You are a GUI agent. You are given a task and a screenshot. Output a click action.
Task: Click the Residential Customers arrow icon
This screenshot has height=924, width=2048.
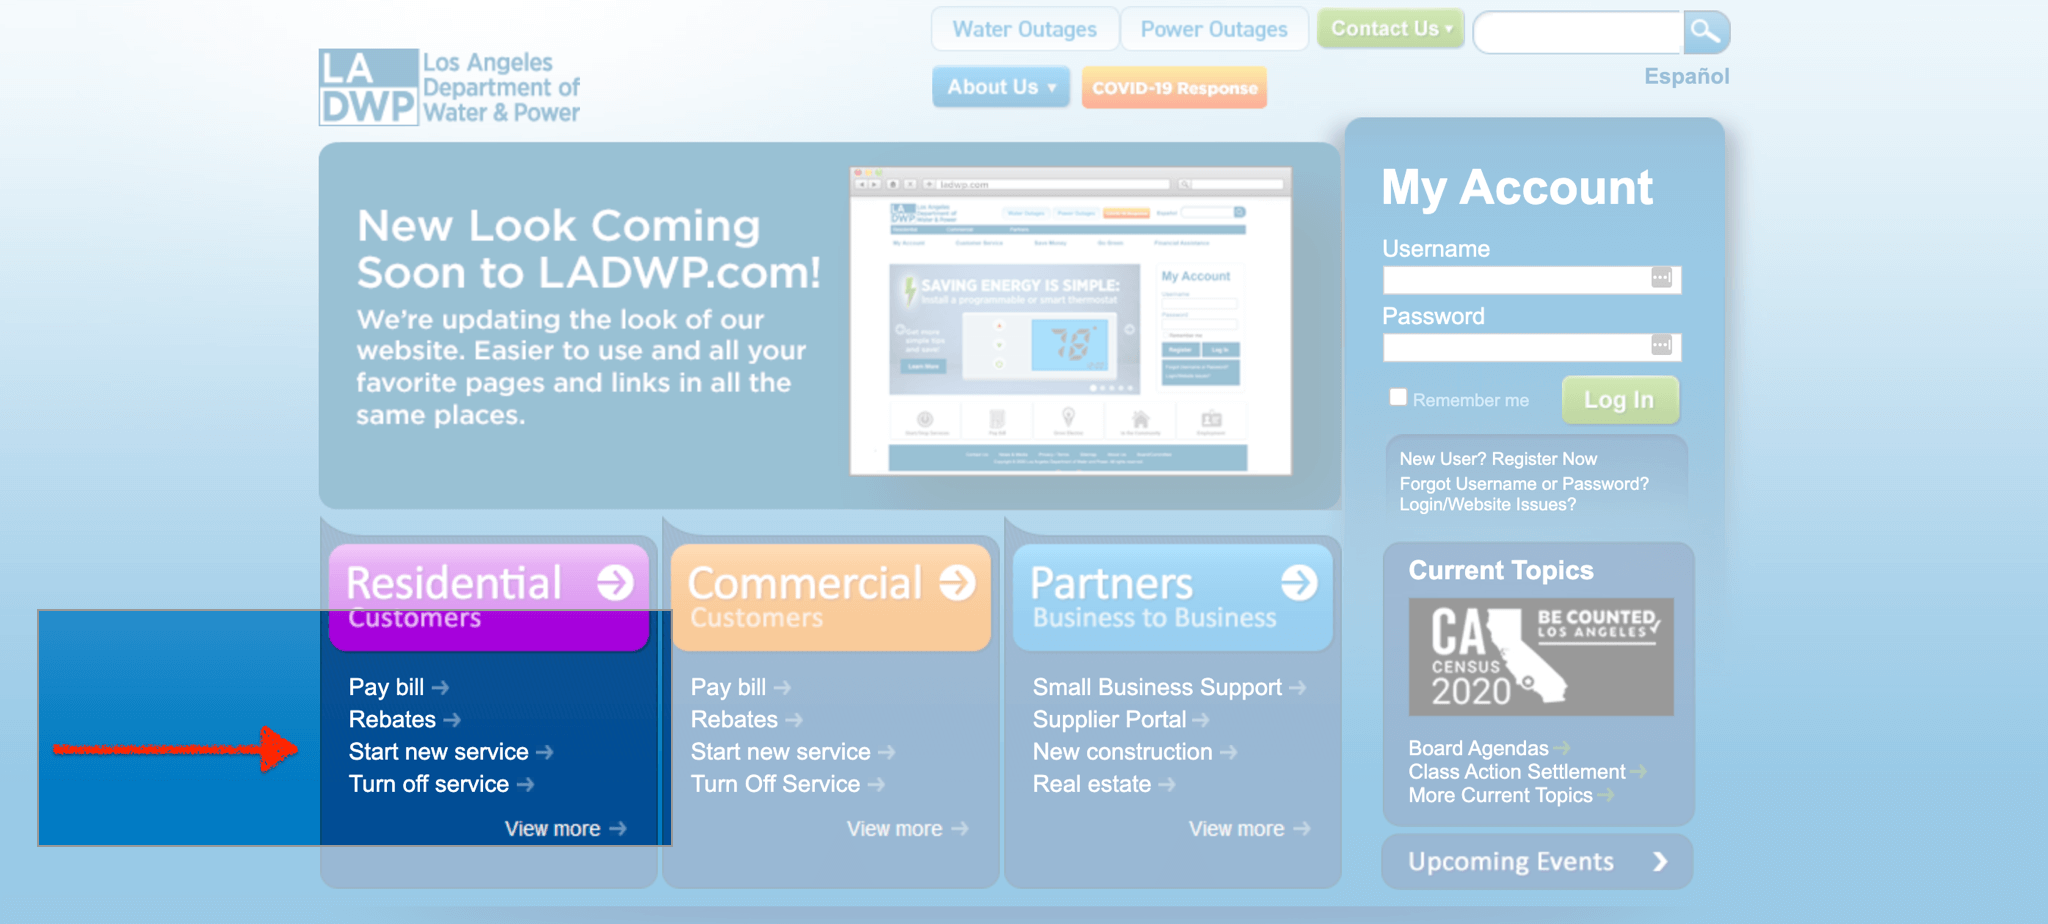coord(615,582)
